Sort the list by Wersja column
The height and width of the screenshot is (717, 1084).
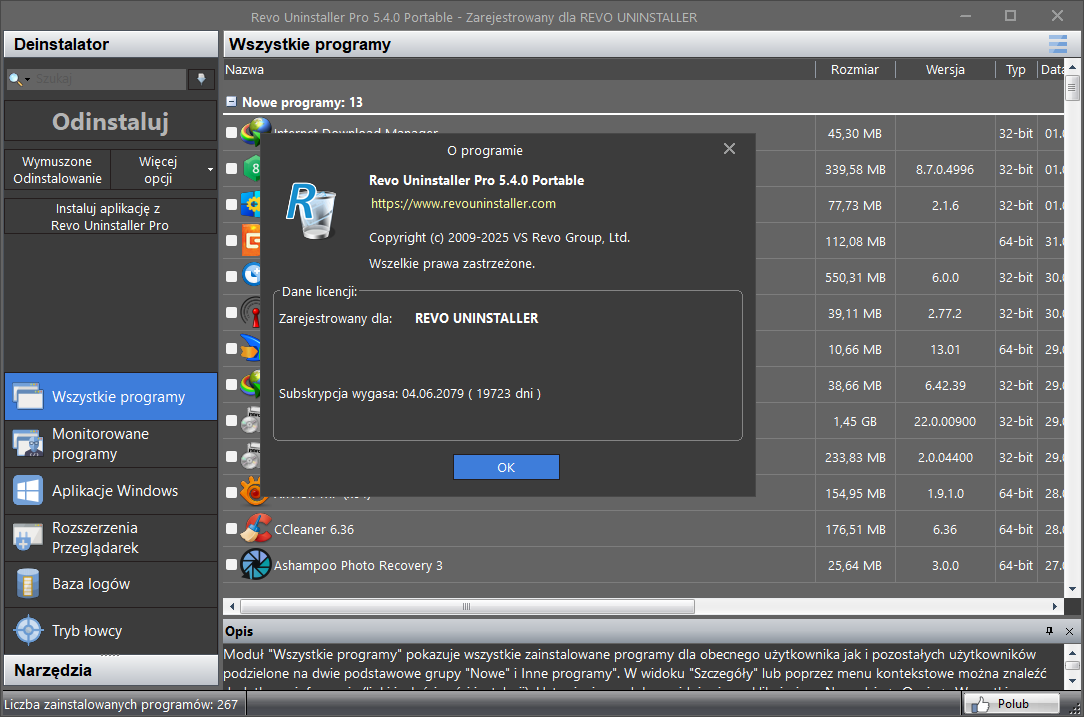945,69
